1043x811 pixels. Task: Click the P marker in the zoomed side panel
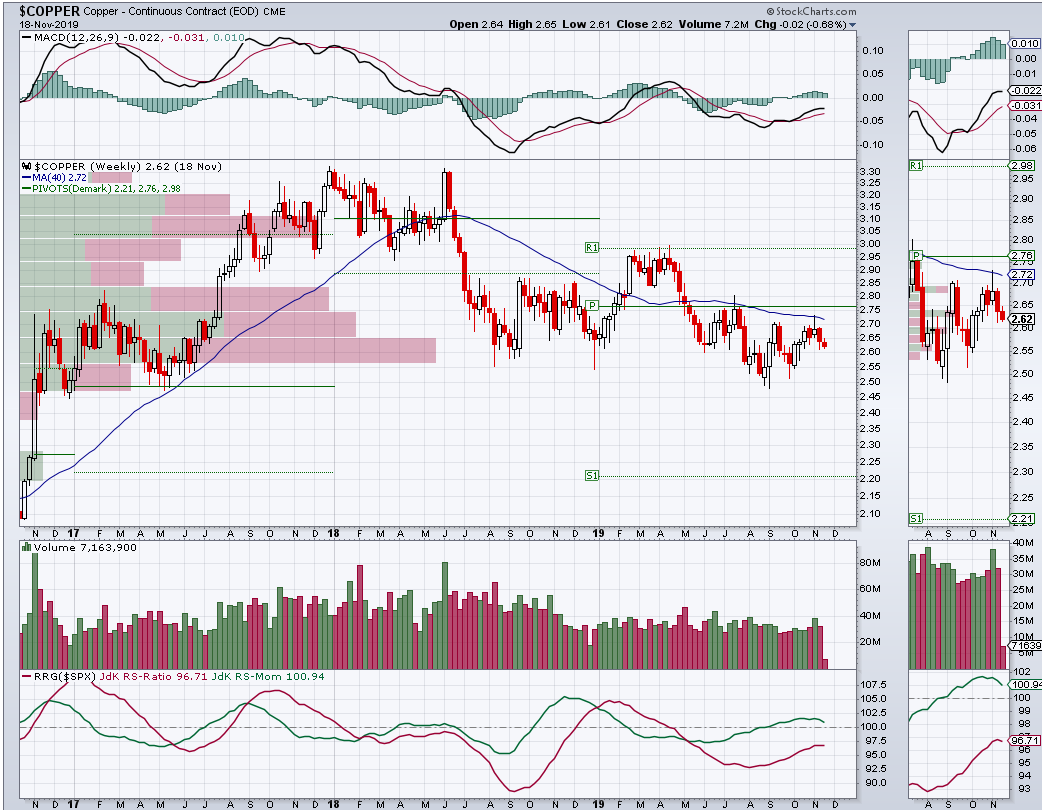coord(916,255)
